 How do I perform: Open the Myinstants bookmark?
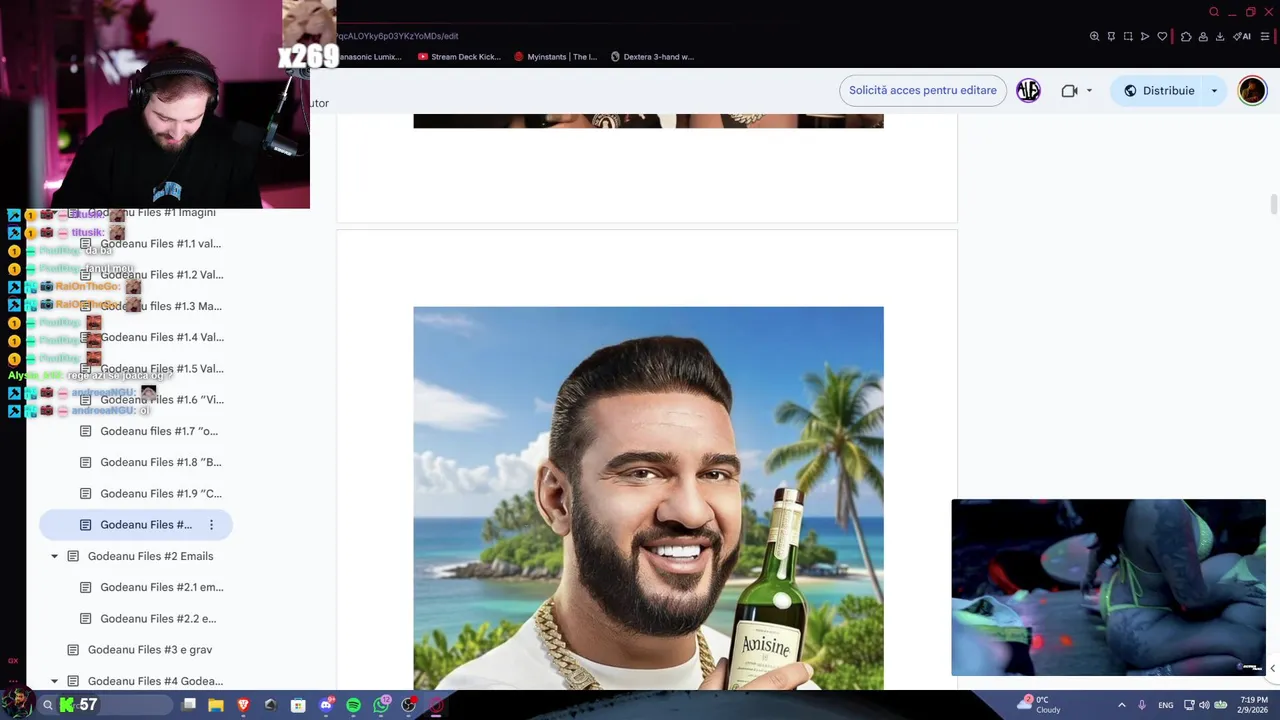click(555, 57)
